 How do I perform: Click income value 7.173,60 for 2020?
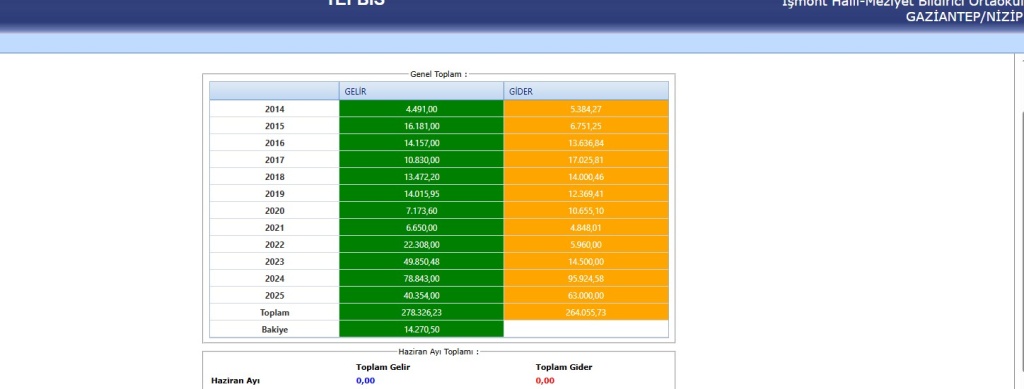pos(421,211)
